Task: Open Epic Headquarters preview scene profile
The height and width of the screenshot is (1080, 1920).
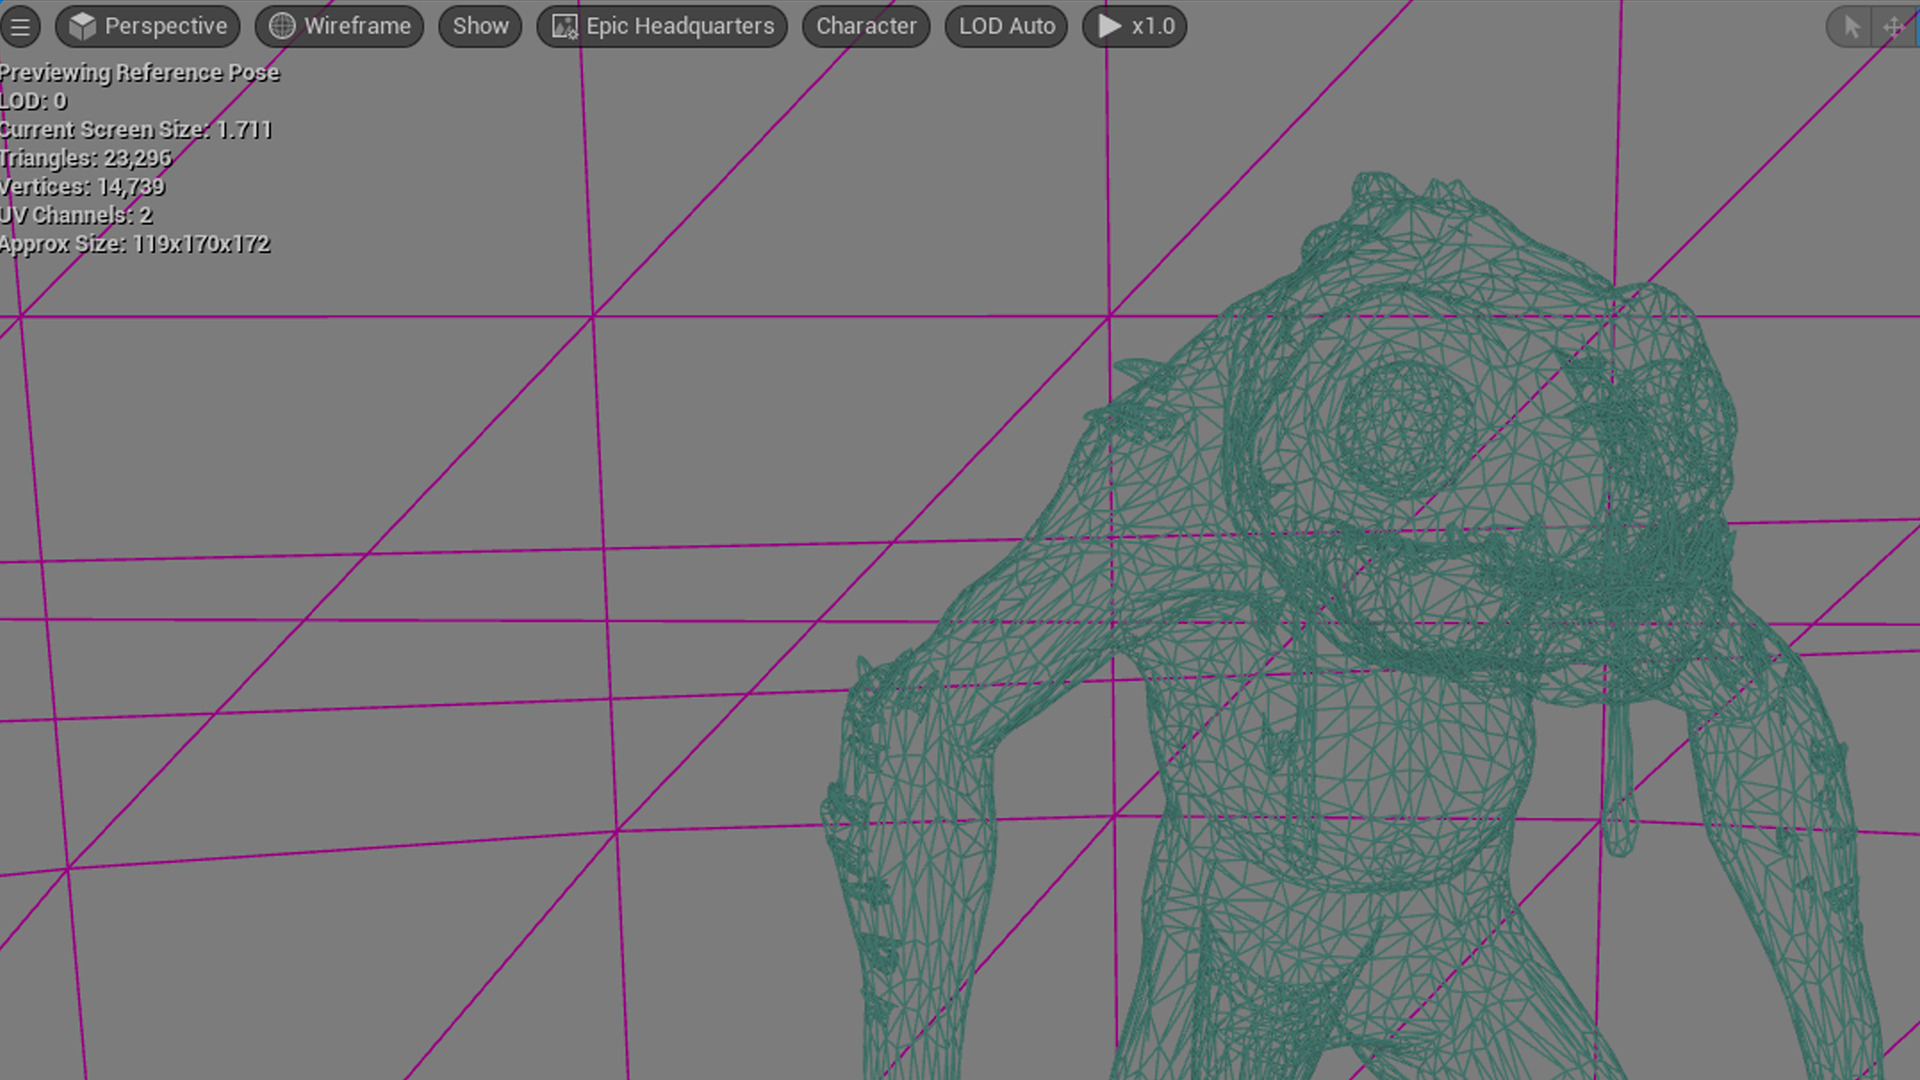Action: tap(663, 27)
